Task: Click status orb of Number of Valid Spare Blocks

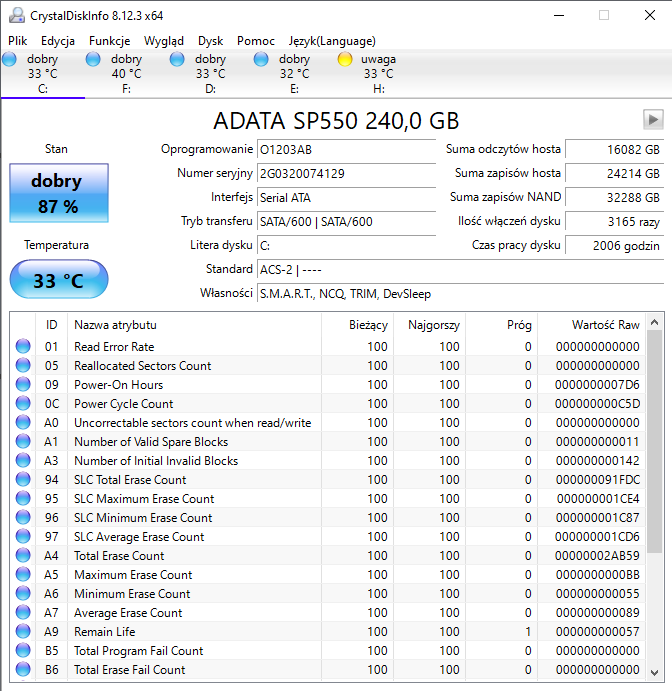Action: click(23, 441)
